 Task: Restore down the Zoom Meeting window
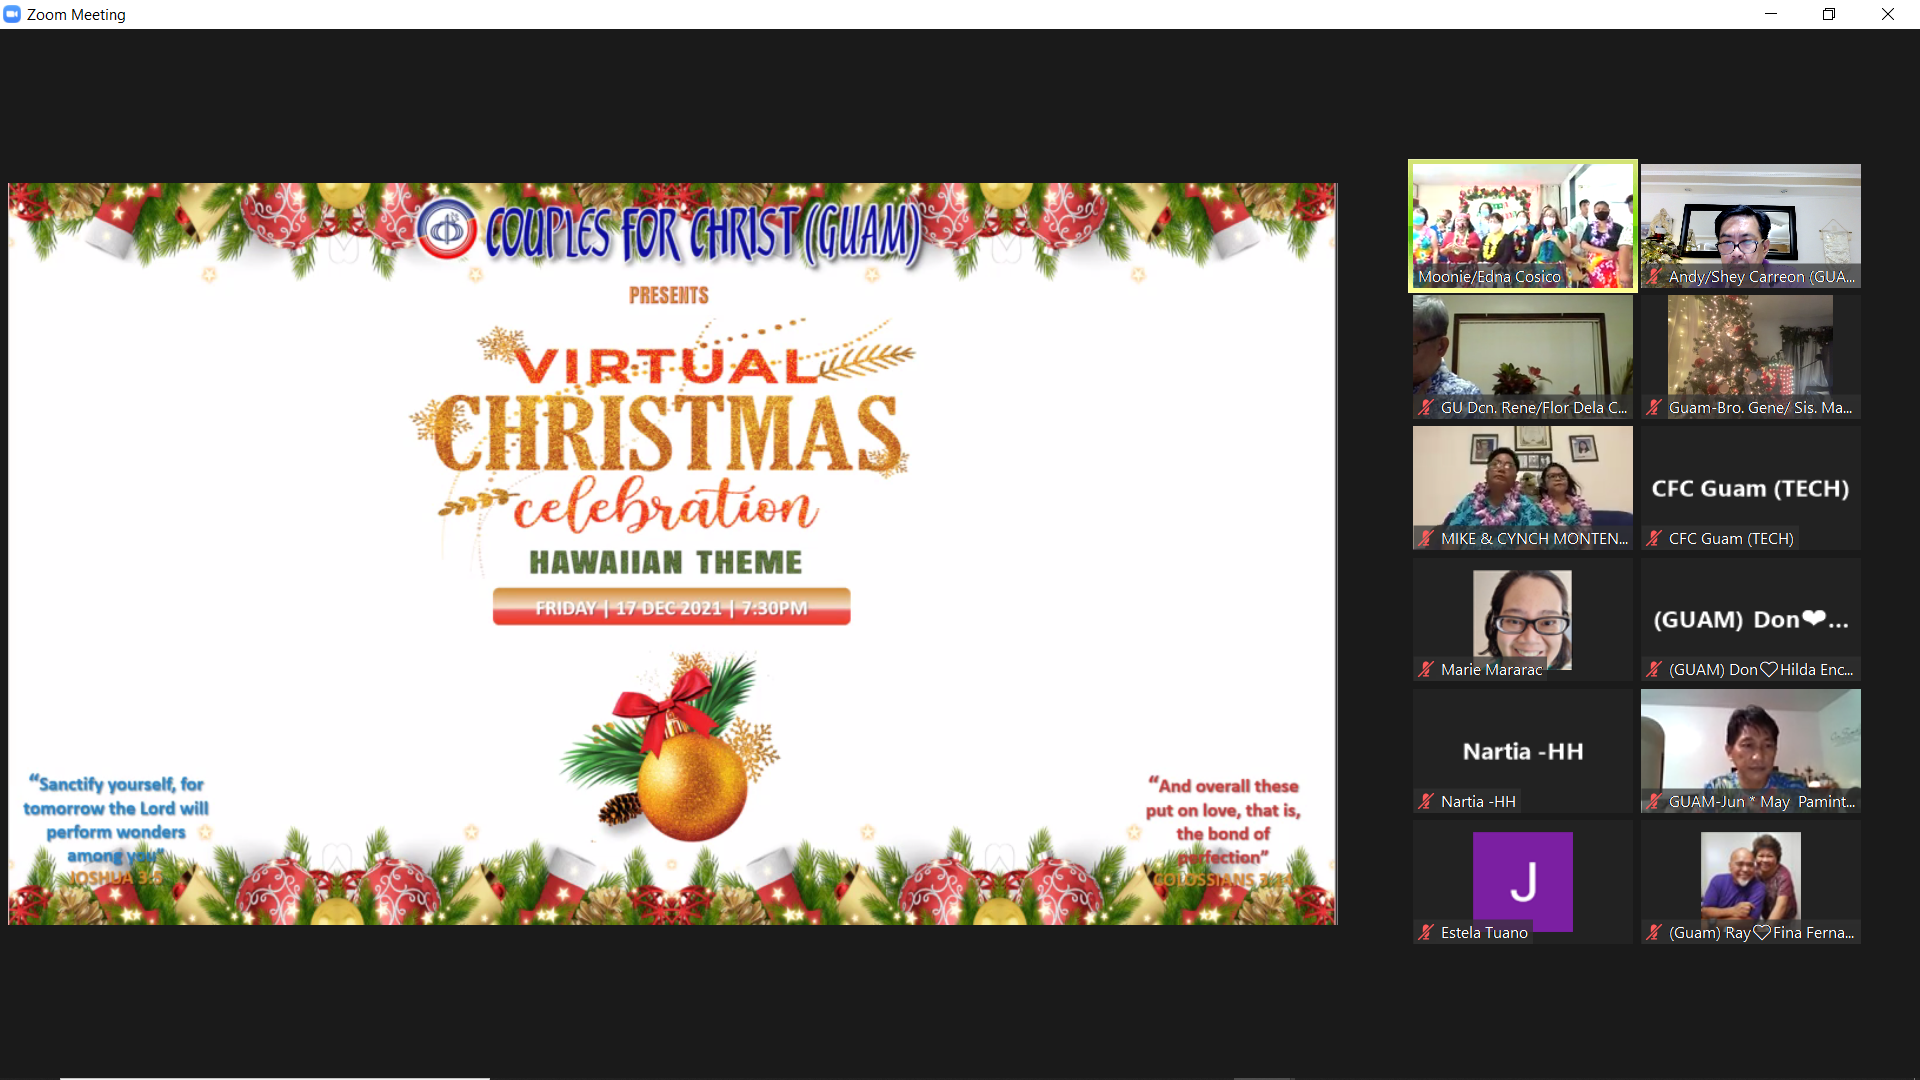click(1829, 14)
